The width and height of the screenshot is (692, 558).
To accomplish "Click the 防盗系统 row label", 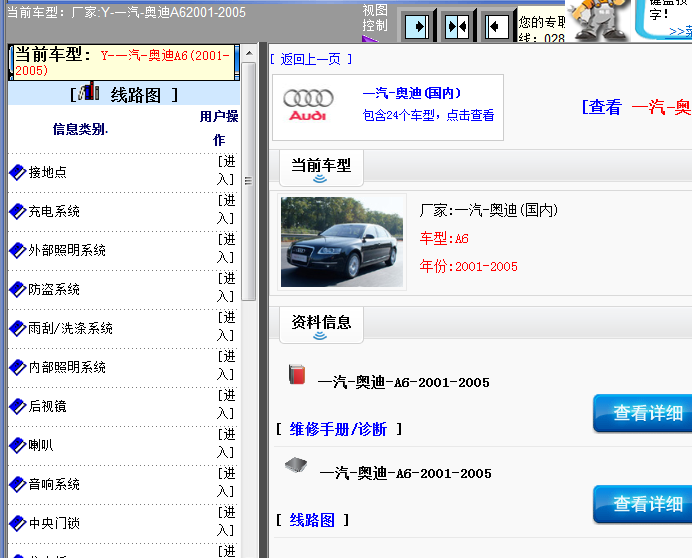I will (x=54, y=289).
